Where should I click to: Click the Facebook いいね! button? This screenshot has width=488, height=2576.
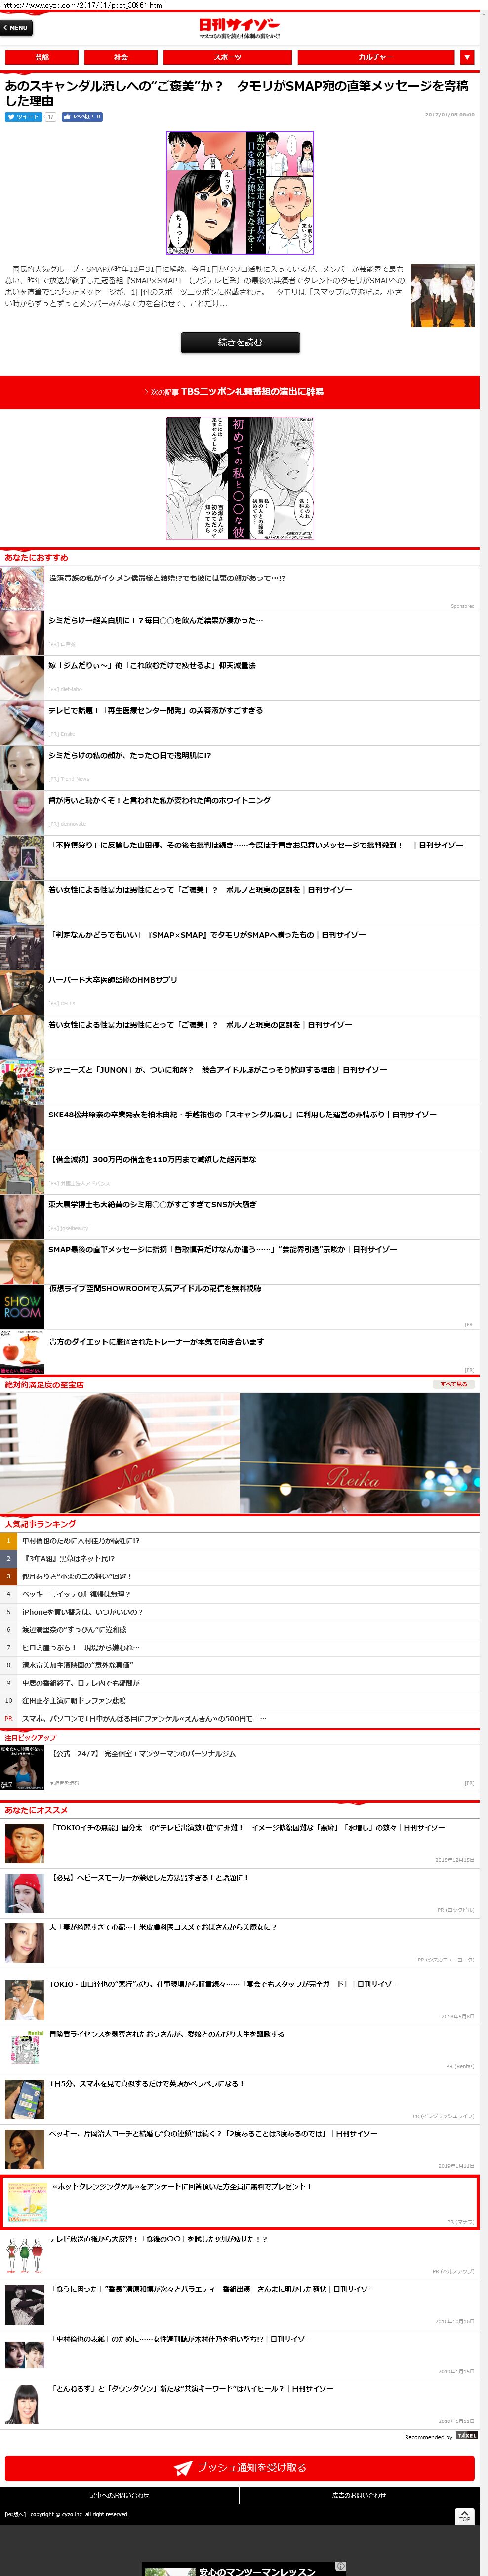[x=82, y=117]
